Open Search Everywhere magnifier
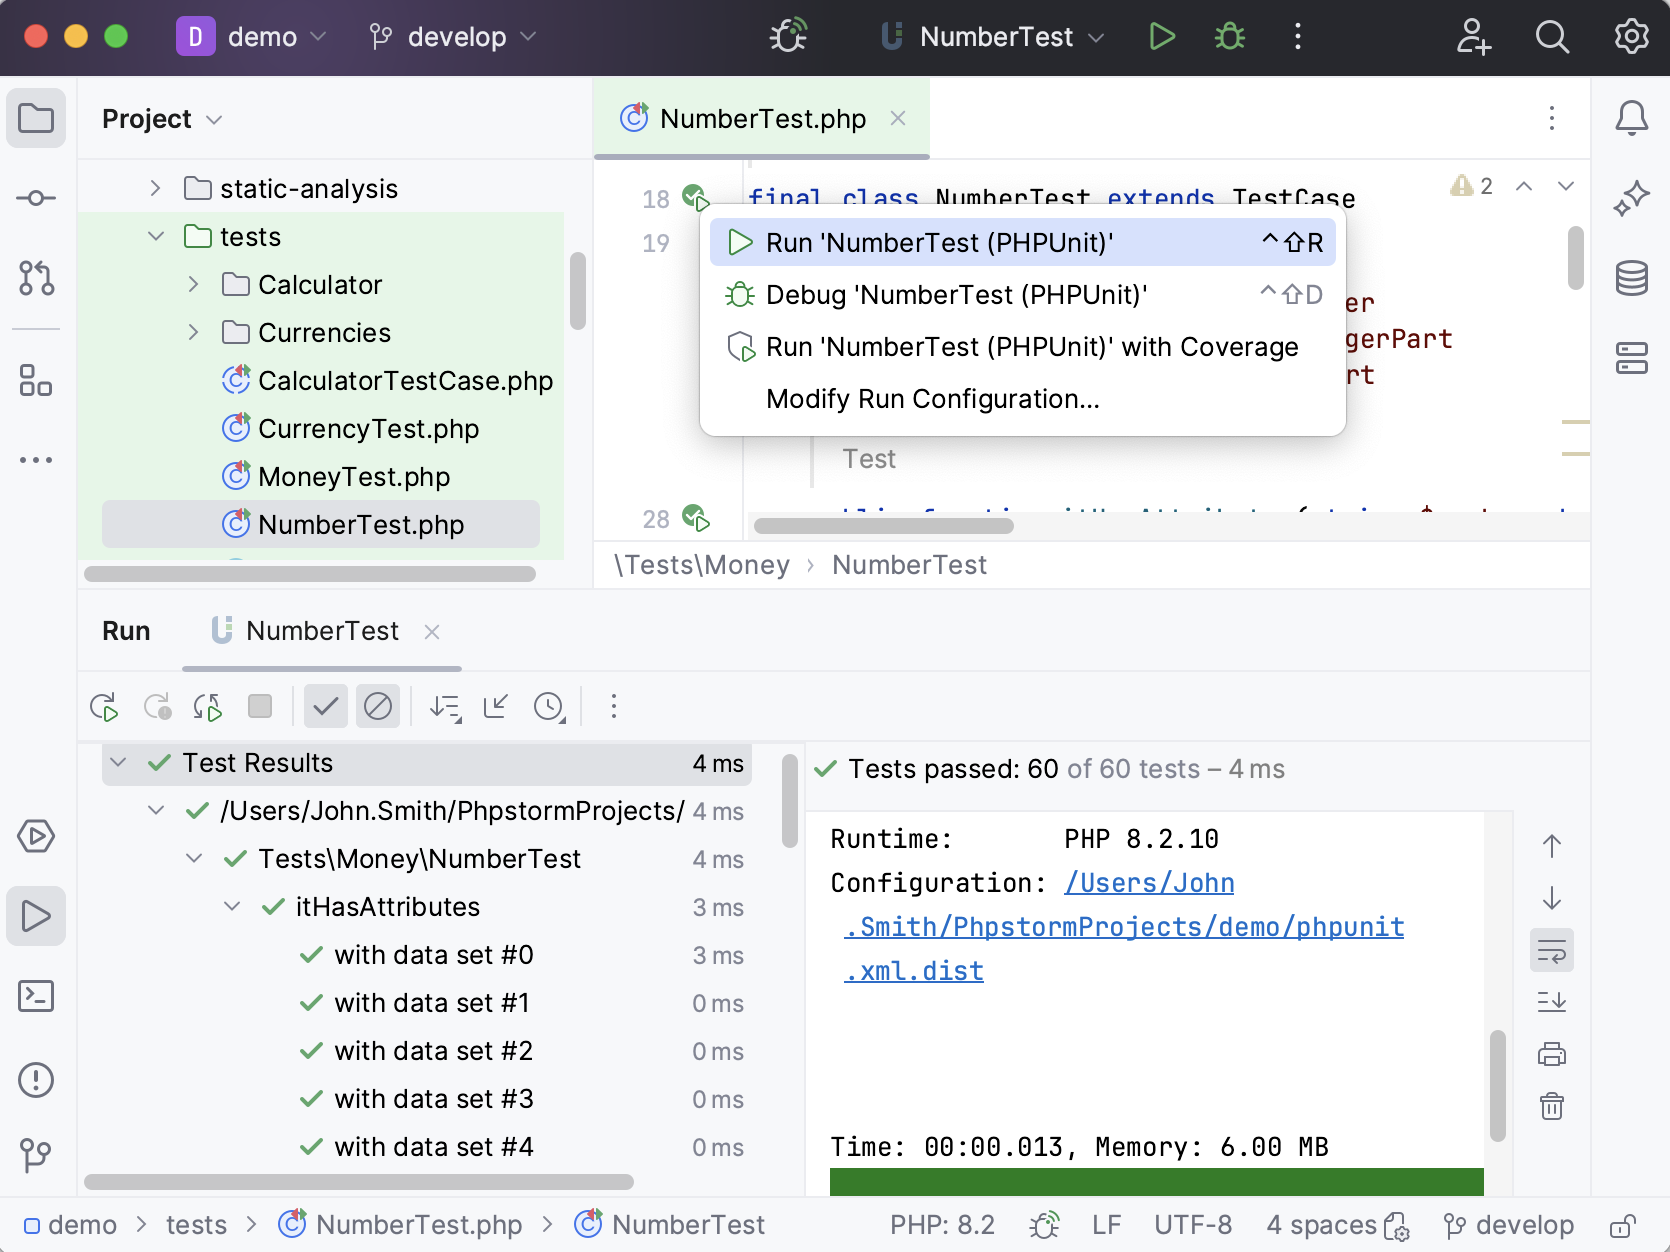This screenshot has width=1670, height=1252. click(1551, 36)
